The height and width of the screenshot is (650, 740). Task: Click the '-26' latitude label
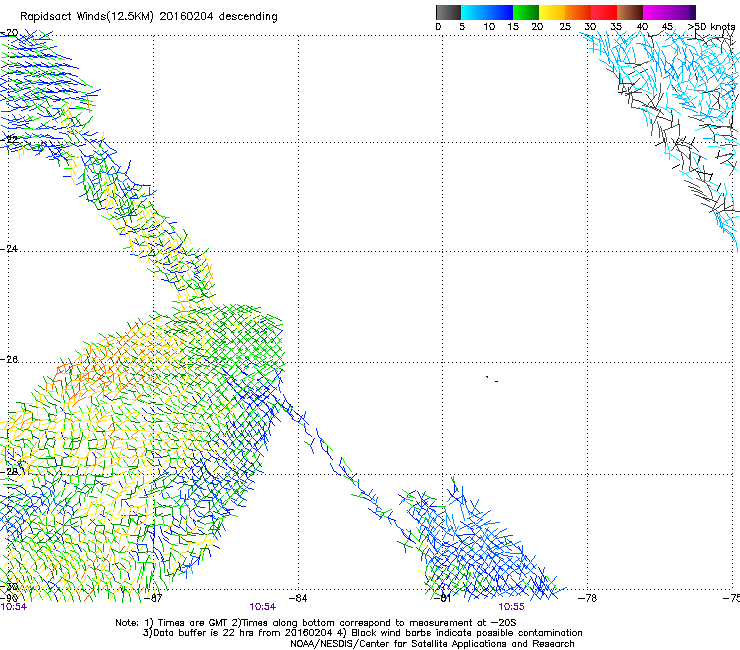coord(9,360)
